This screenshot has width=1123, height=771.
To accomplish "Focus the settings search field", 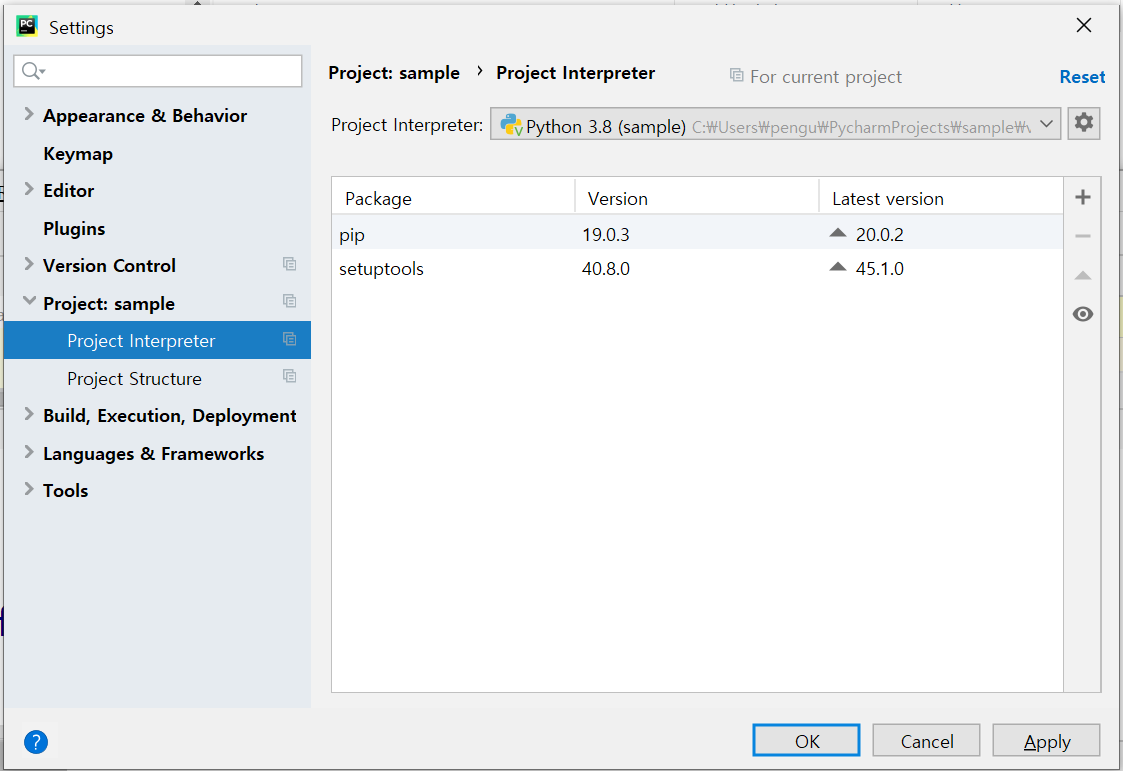I will coord(158,71).
